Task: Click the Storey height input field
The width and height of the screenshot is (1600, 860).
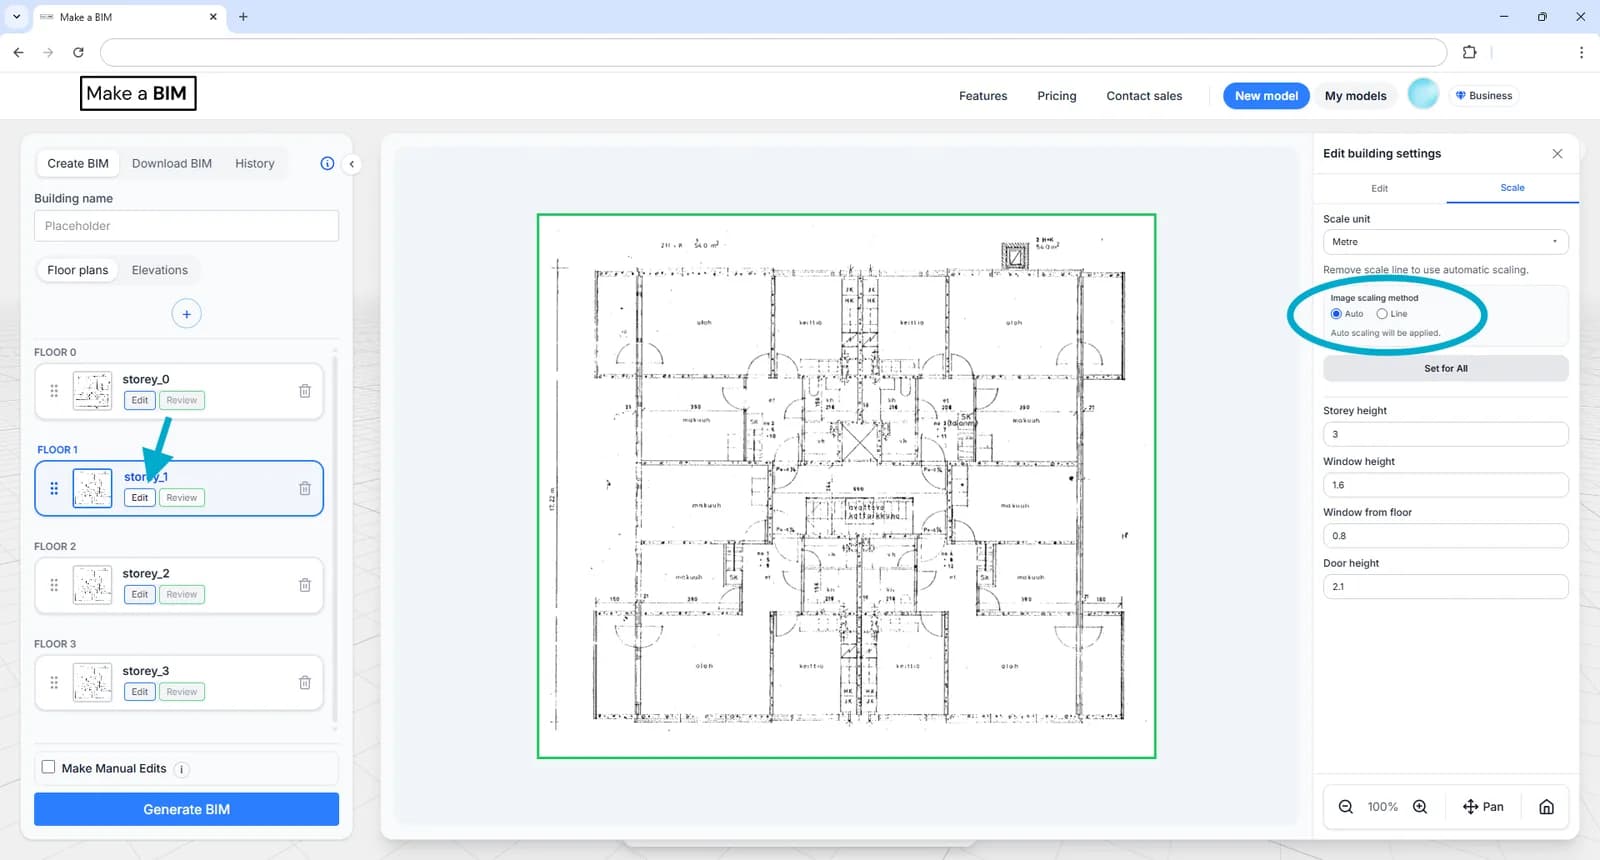Action: (x=1445, y=434)
